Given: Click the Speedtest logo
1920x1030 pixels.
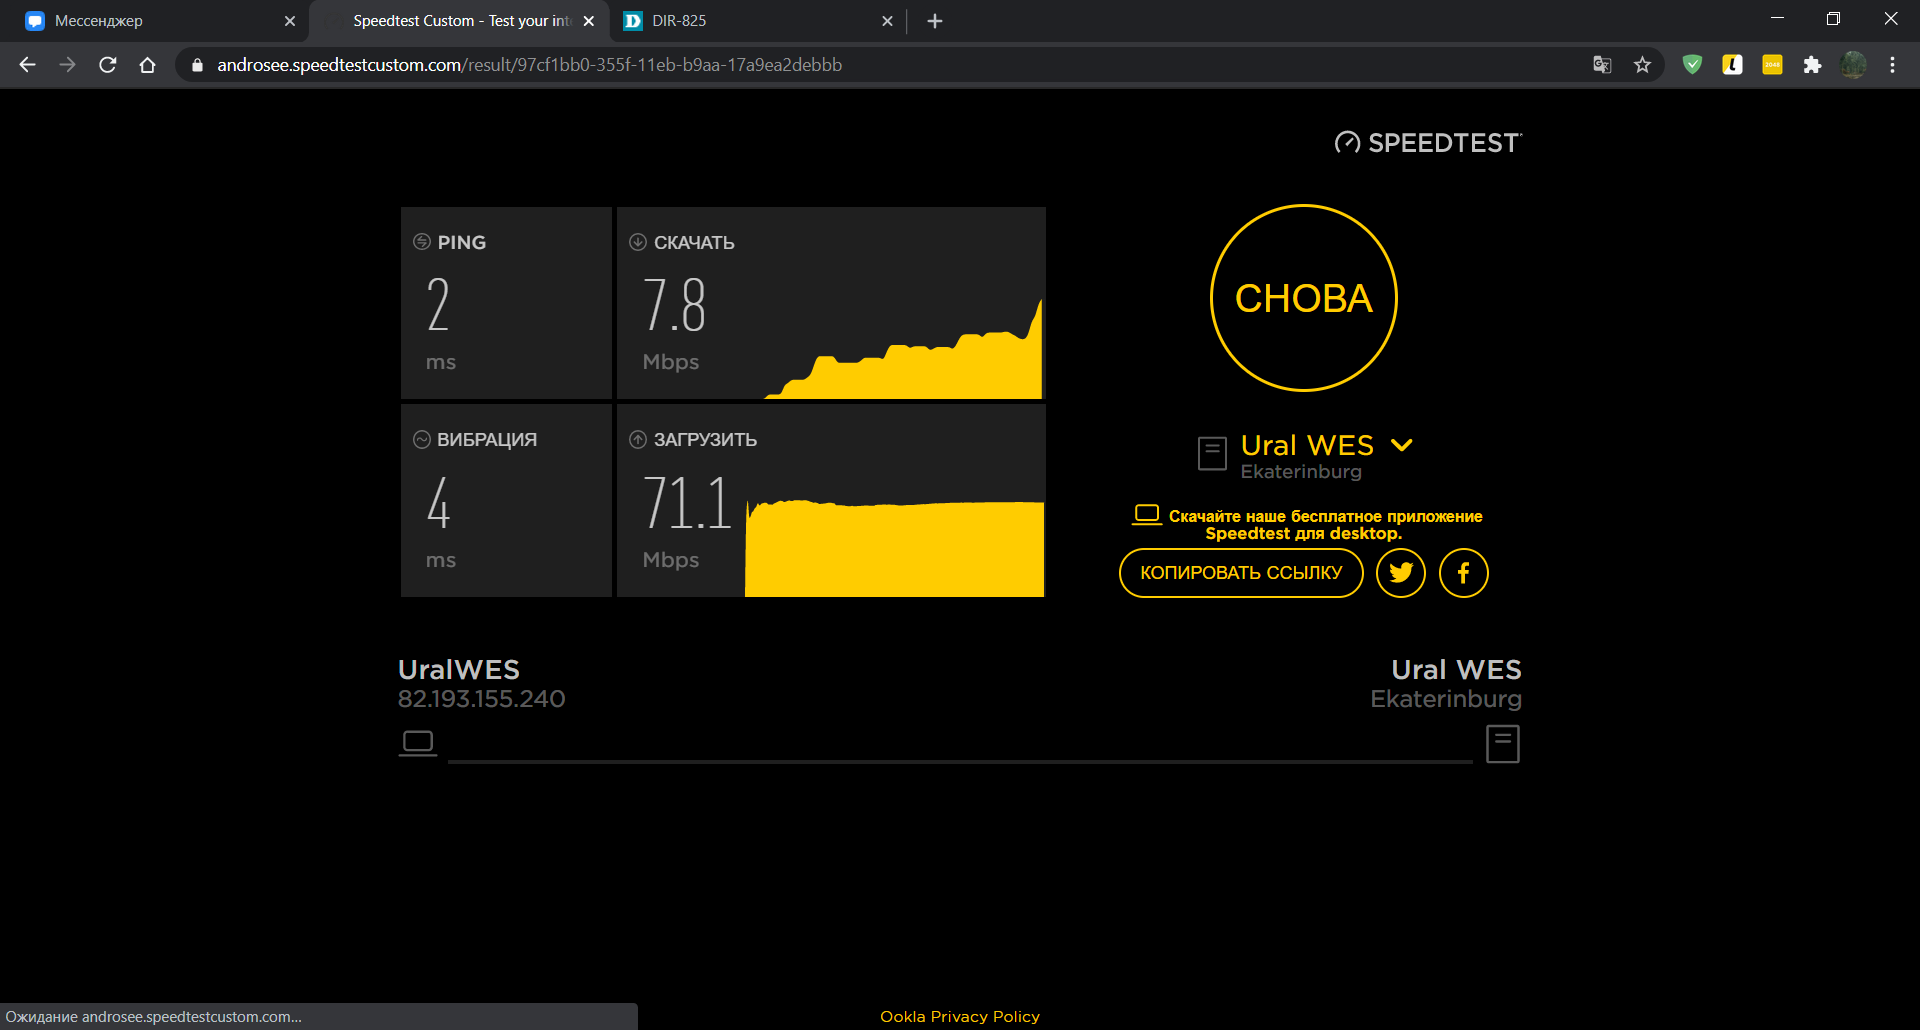Looking at the screenshot, I should point(1428,143).
